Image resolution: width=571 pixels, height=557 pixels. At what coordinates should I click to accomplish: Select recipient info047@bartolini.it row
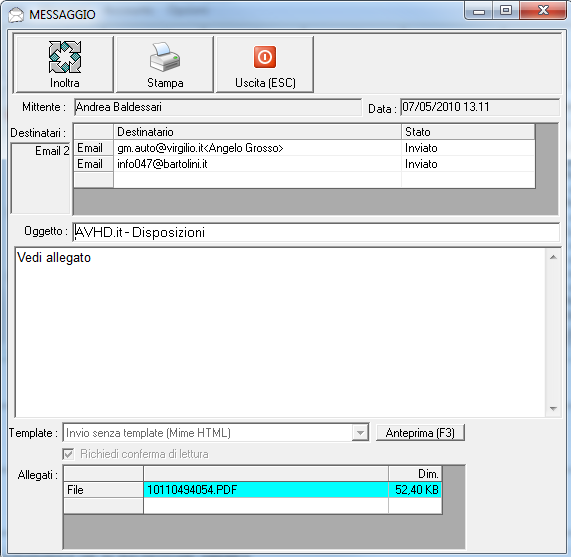(x=304, y=164)
